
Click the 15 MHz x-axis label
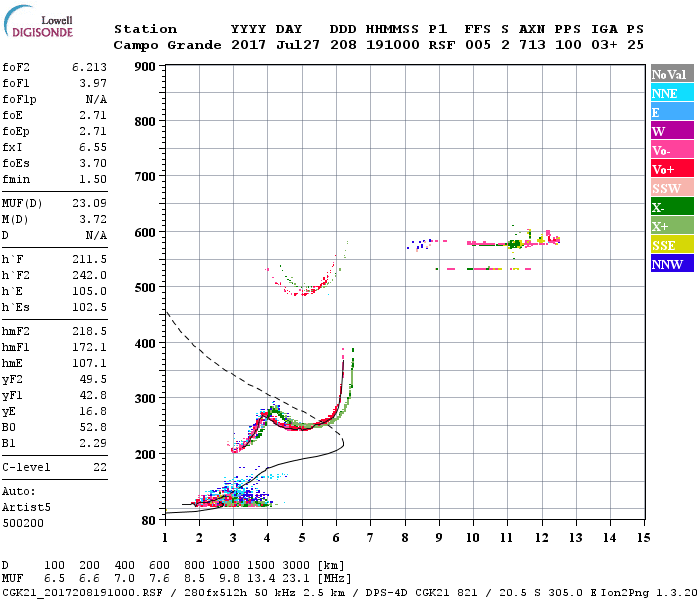click(x=643, y=538)
